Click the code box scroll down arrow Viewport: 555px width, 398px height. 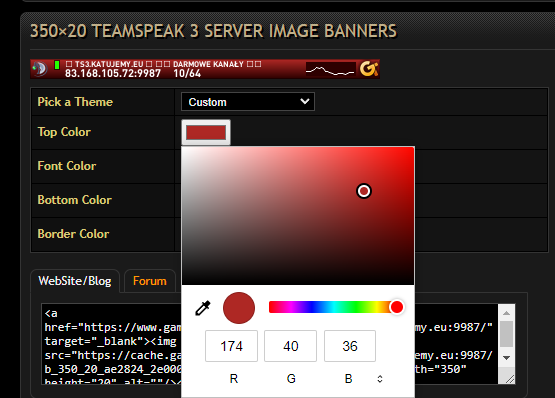(x=507, y=358)
